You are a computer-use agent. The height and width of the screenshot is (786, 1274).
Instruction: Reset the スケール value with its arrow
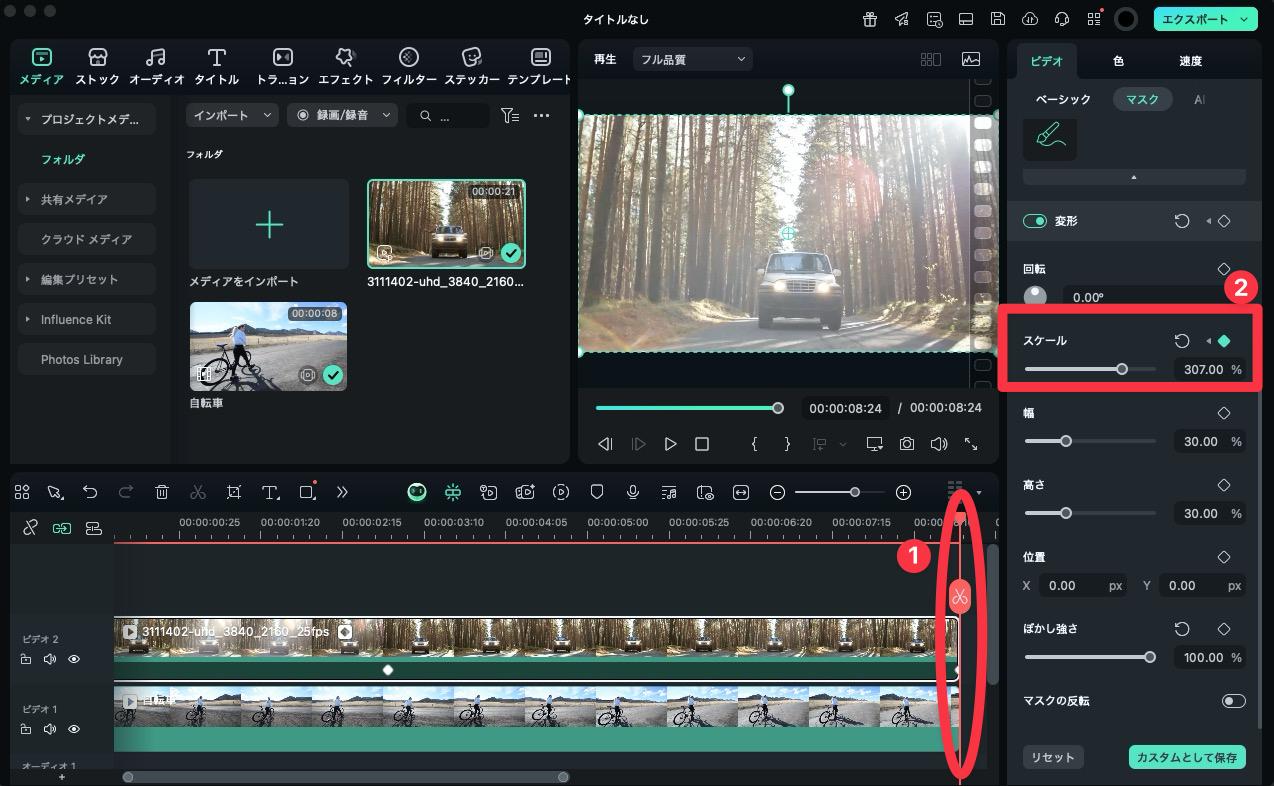point(1182,341)
